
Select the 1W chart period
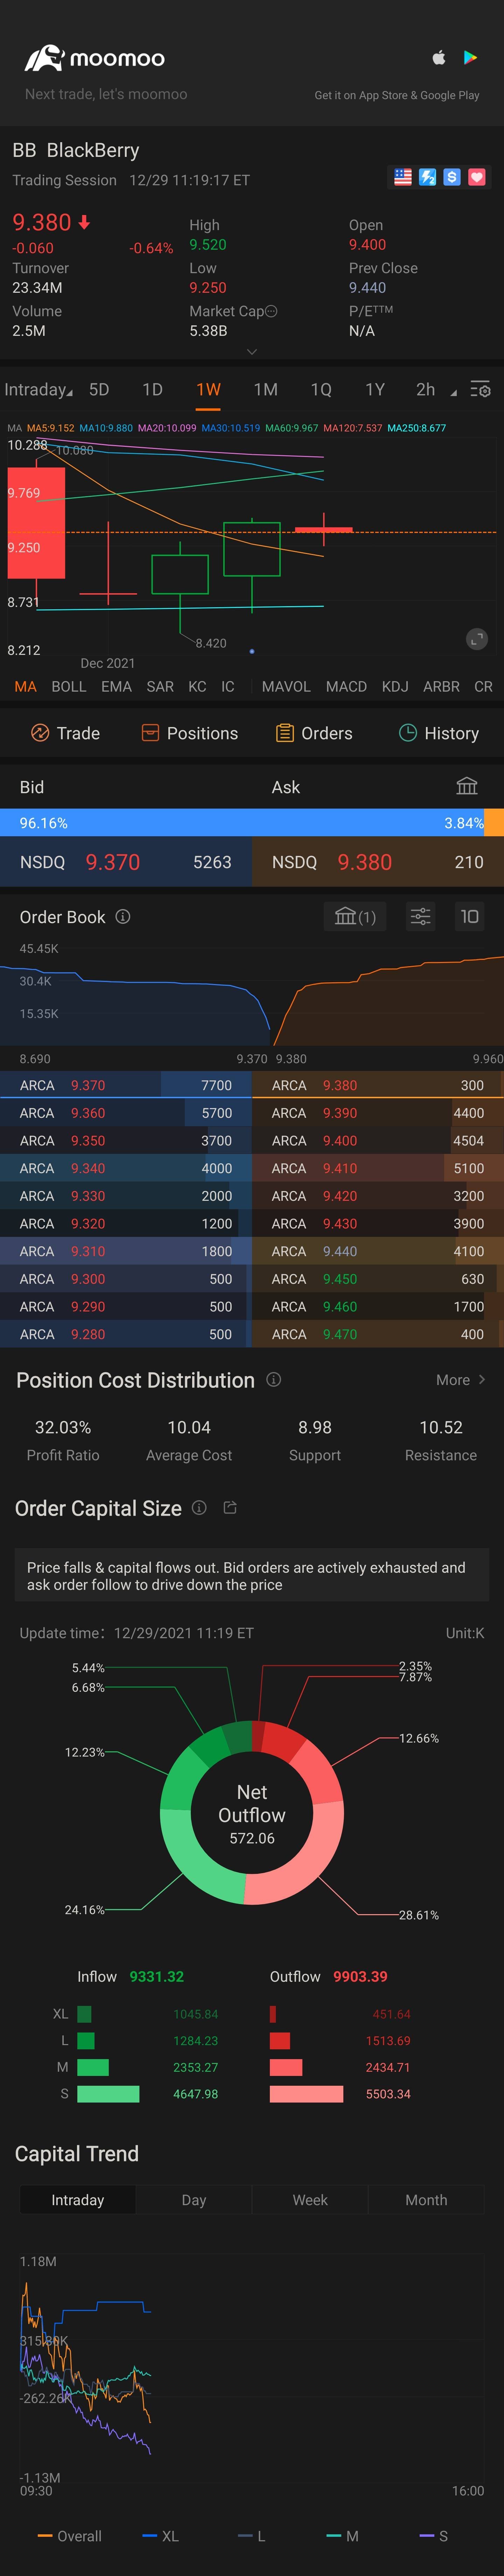[208, 390]
